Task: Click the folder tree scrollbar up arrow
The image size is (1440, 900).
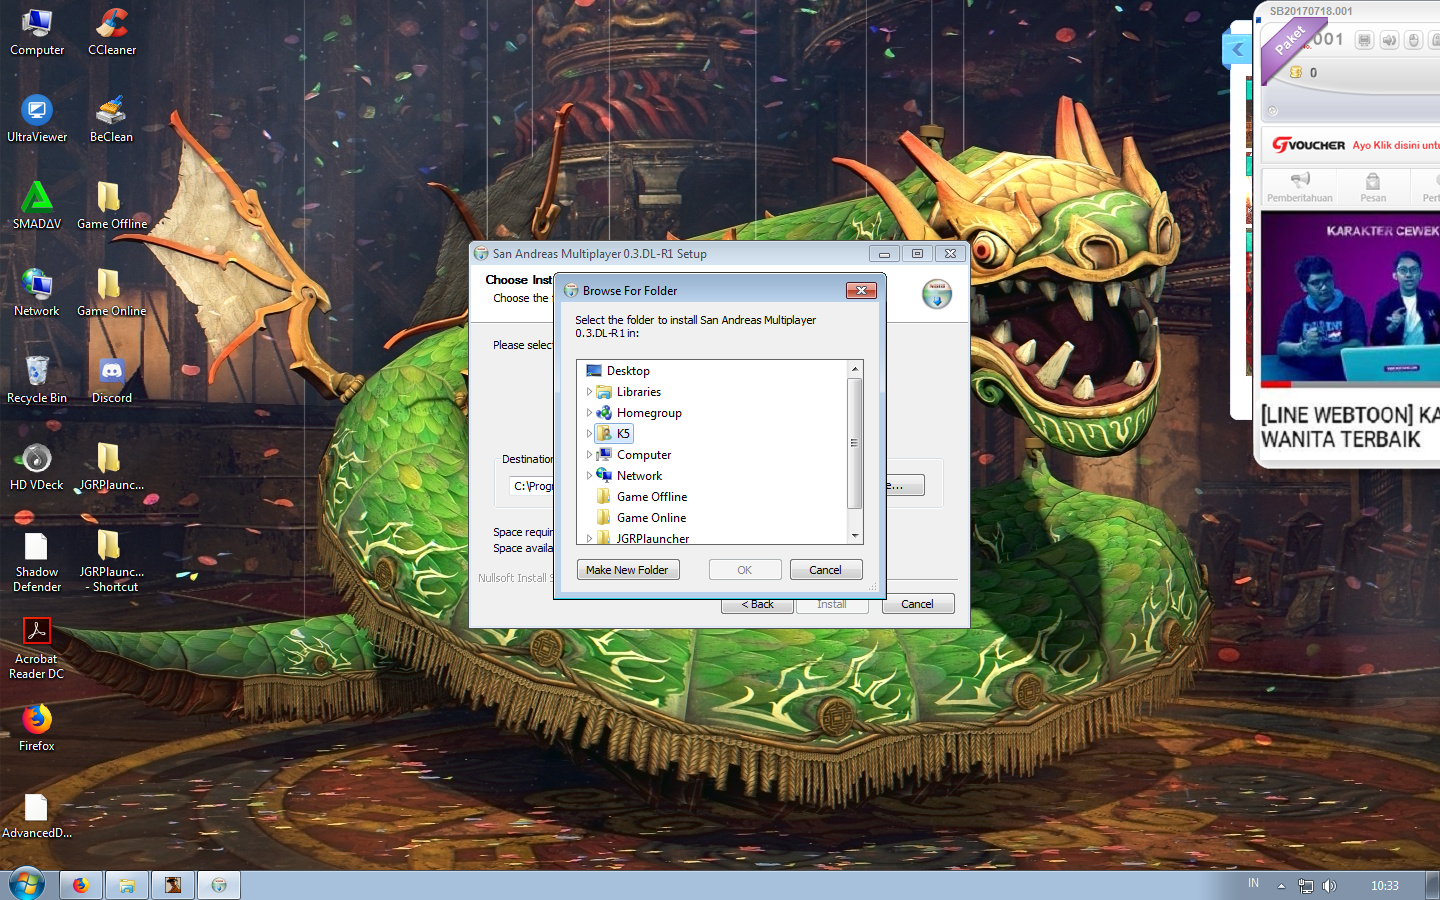Action: point(855,369)
